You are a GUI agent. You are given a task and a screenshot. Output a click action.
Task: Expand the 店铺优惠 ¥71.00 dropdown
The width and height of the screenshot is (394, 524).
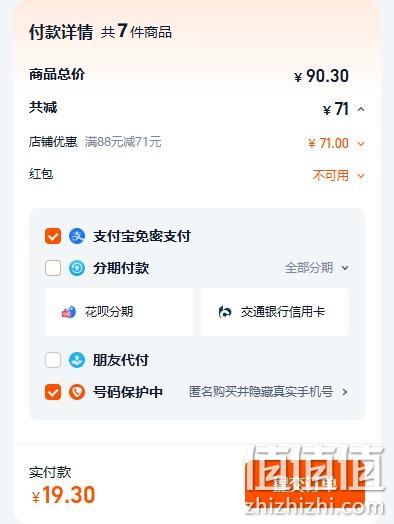[x=361, y=144]
